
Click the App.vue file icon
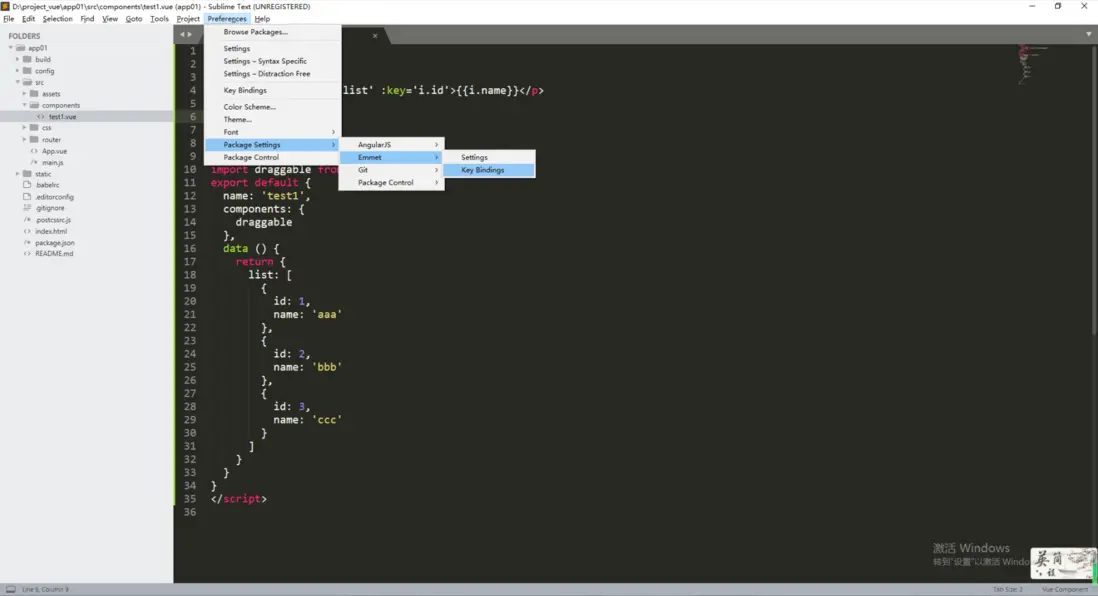pyautogui.click(x=34, y=151)
